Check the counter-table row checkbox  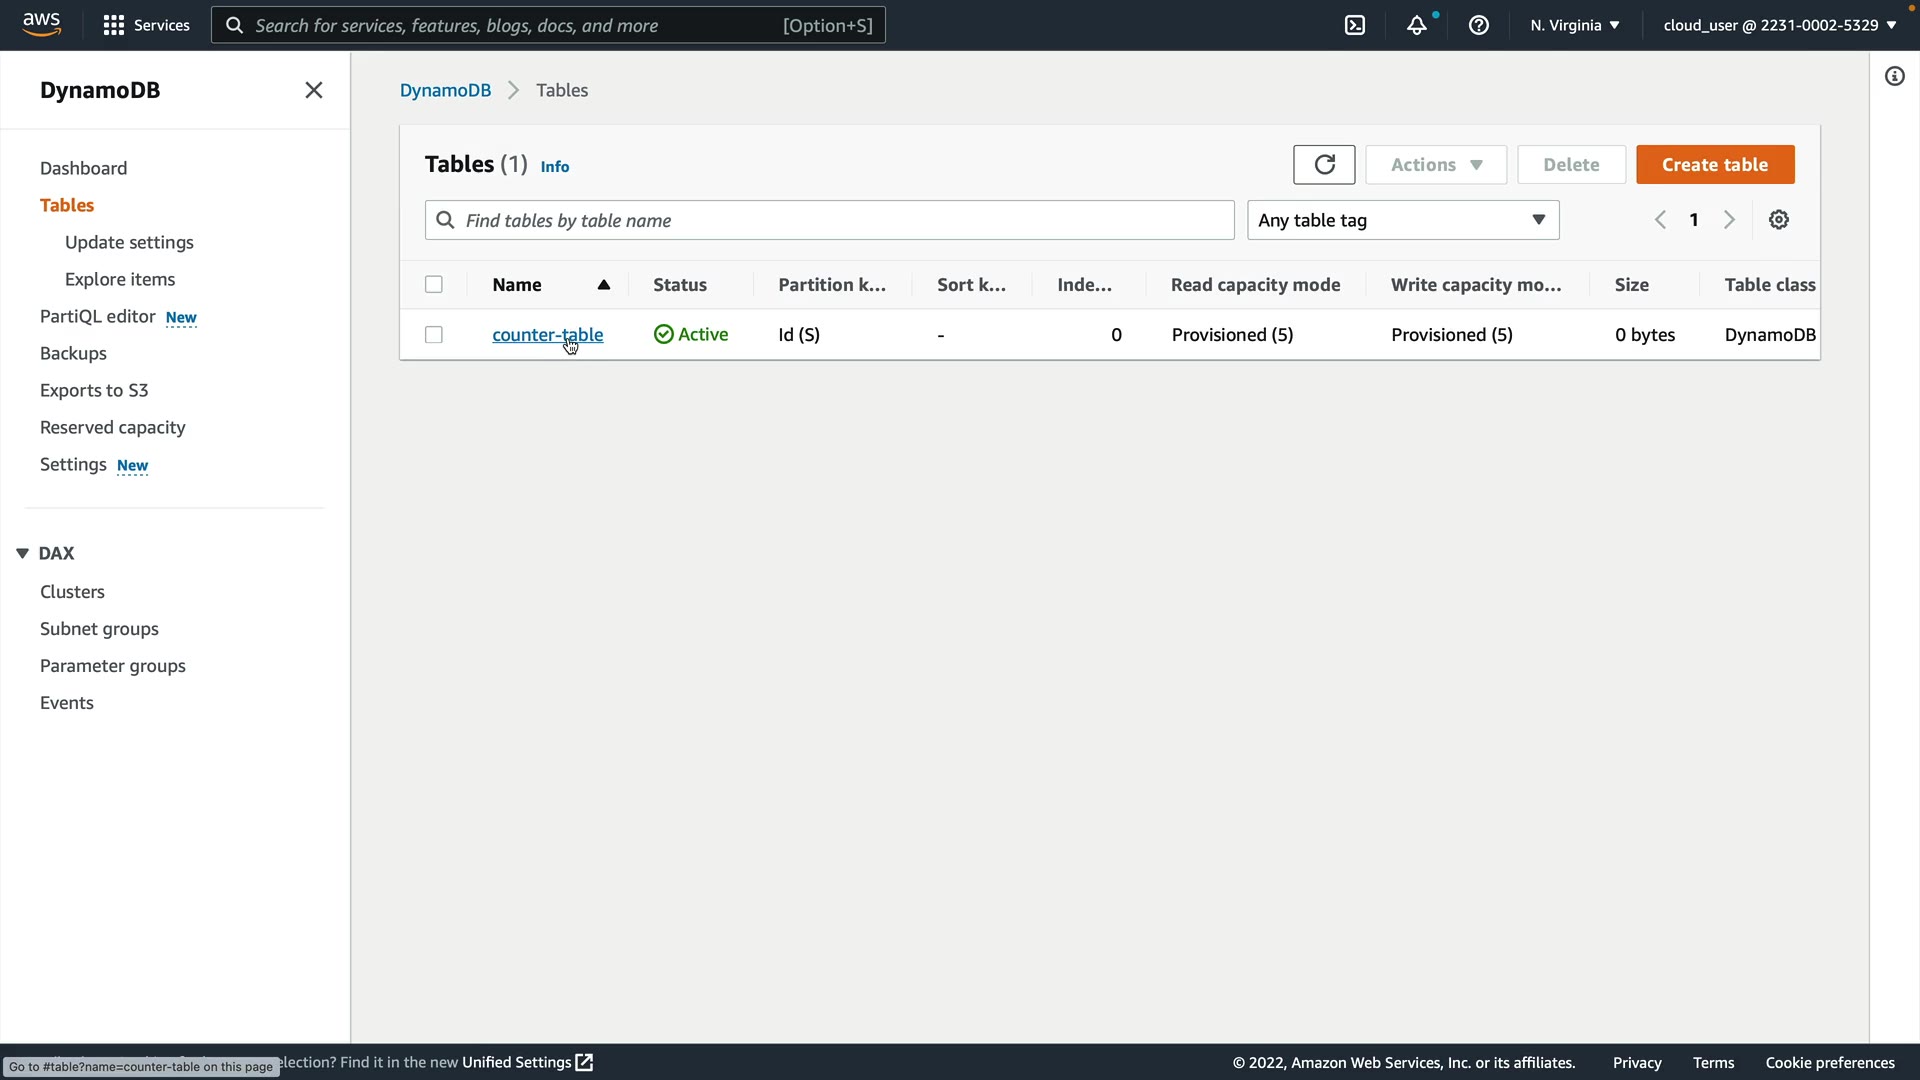pos(434,335)
